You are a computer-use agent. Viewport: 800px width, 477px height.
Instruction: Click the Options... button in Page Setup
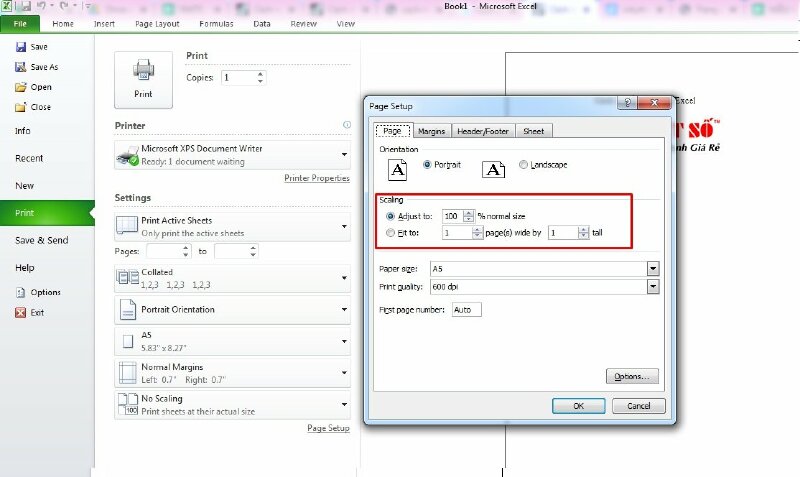632,376
